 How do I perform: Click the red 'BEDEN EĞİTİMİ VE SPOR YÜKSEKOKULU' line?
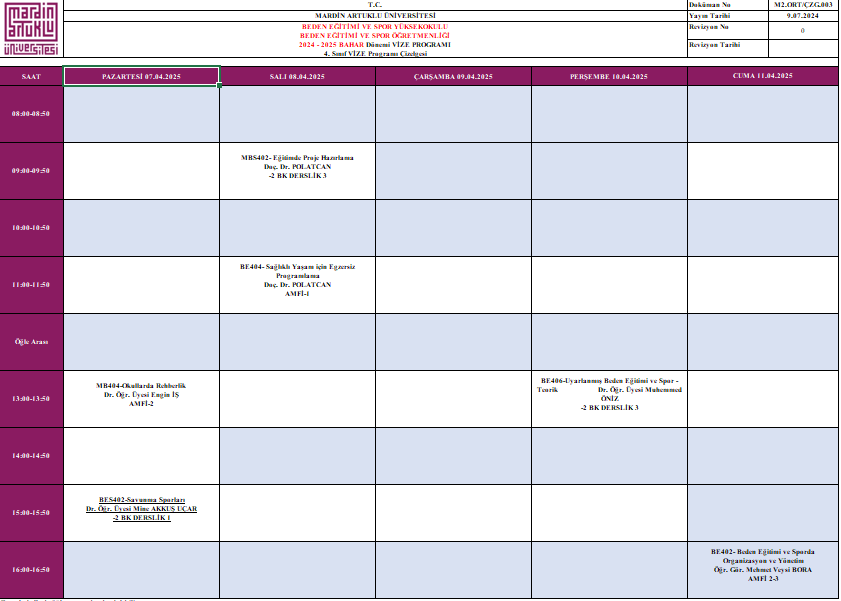[x=375, y=27]
